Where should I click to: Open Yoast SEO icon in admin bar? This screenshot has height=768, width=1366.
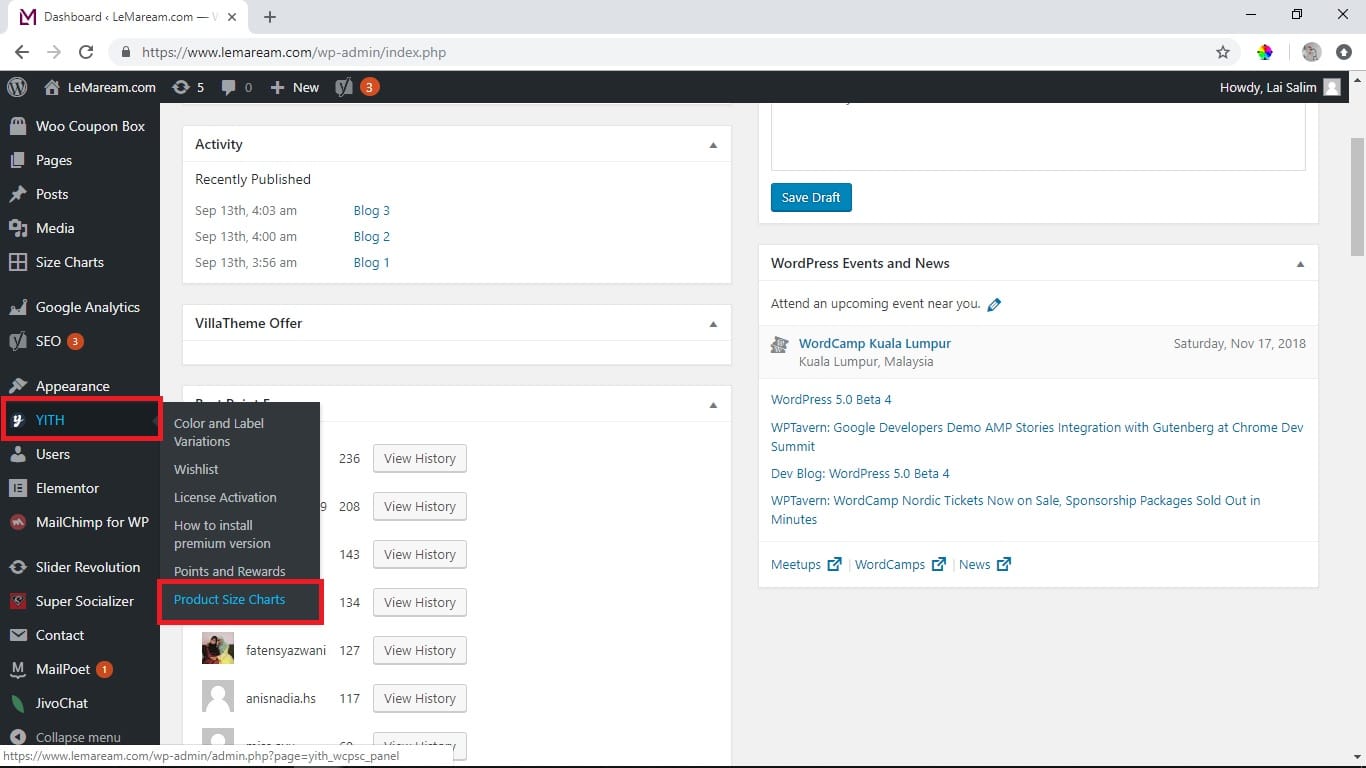(344, 87)
